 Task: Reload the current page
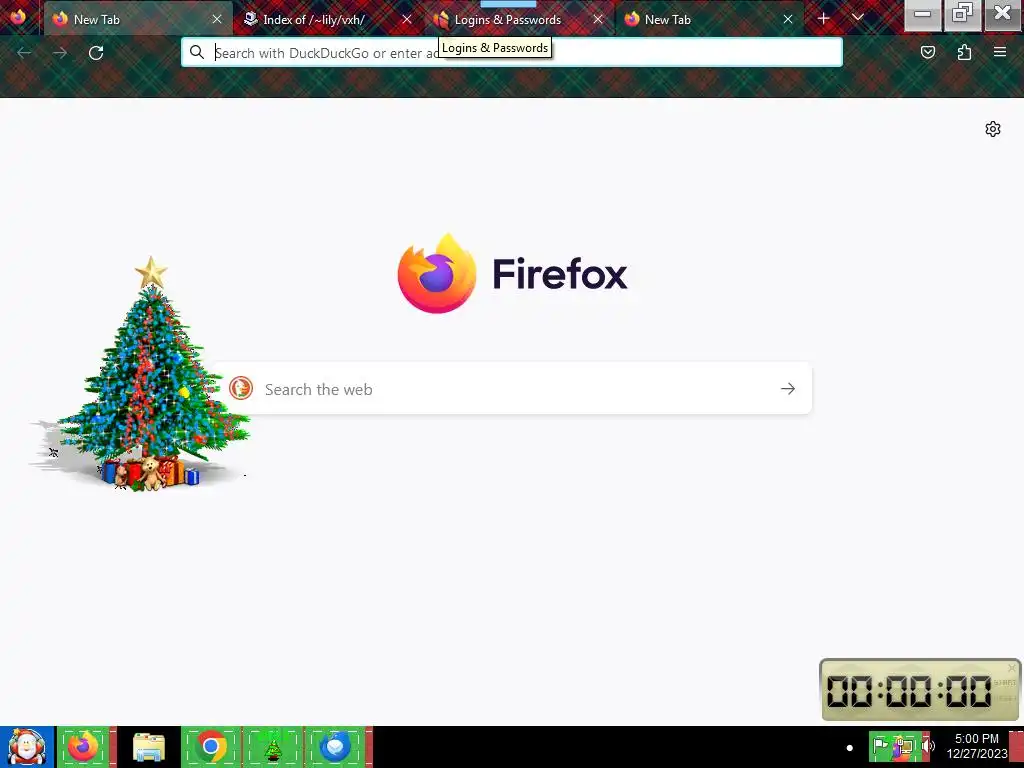point(96,53)
